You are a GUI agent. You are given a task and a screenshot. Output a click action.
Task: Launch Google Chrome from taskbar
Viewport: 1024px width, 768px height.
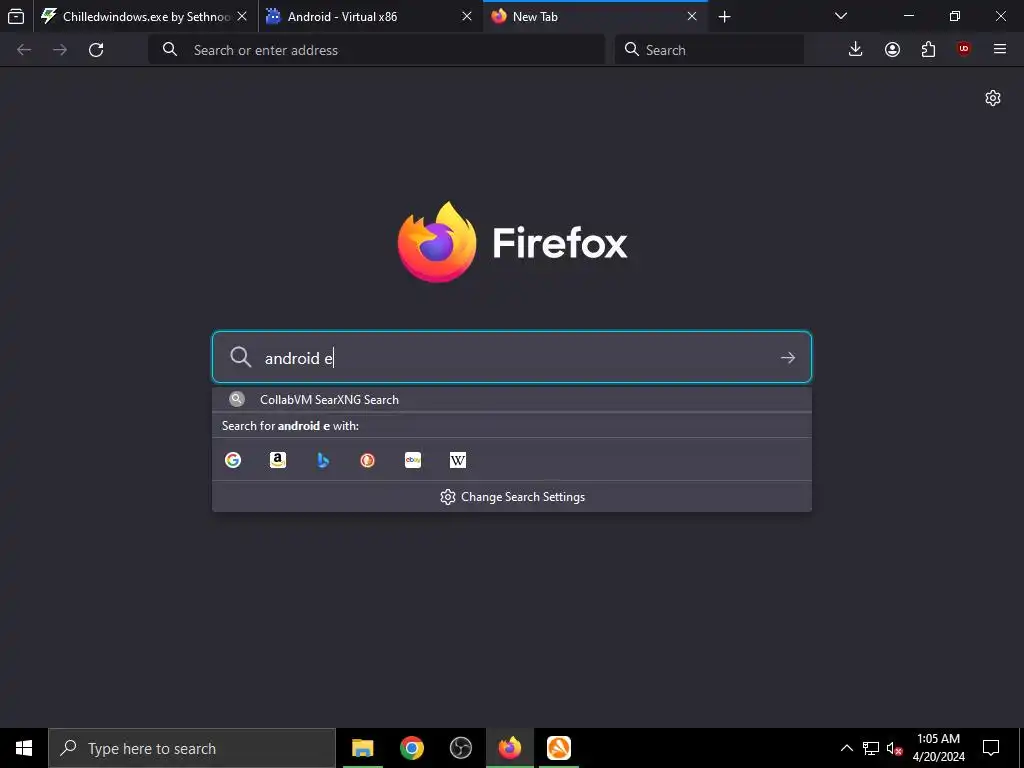pos(411,748)
